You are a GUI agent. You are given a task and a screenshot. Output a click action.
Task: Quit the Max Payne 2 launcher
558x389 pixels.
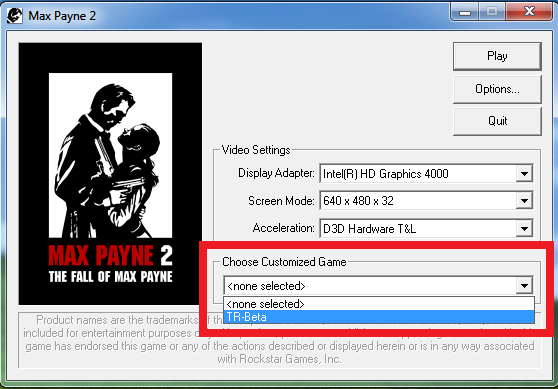(497, 121)
